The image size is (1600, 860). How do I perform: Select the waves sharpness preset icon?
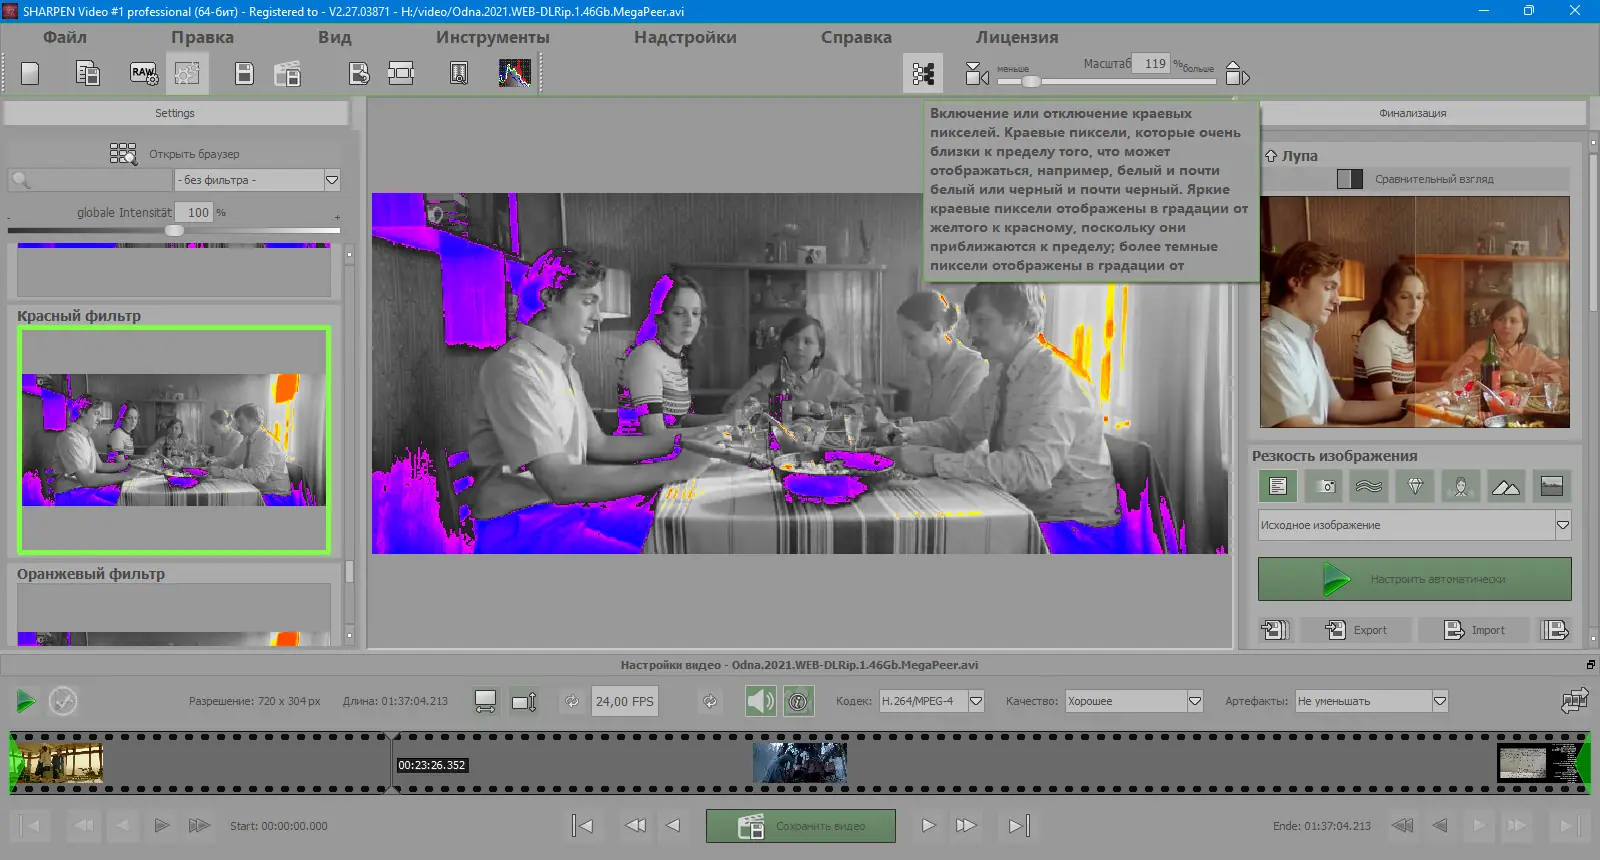pyautogui.click(x=1369, y=486)
